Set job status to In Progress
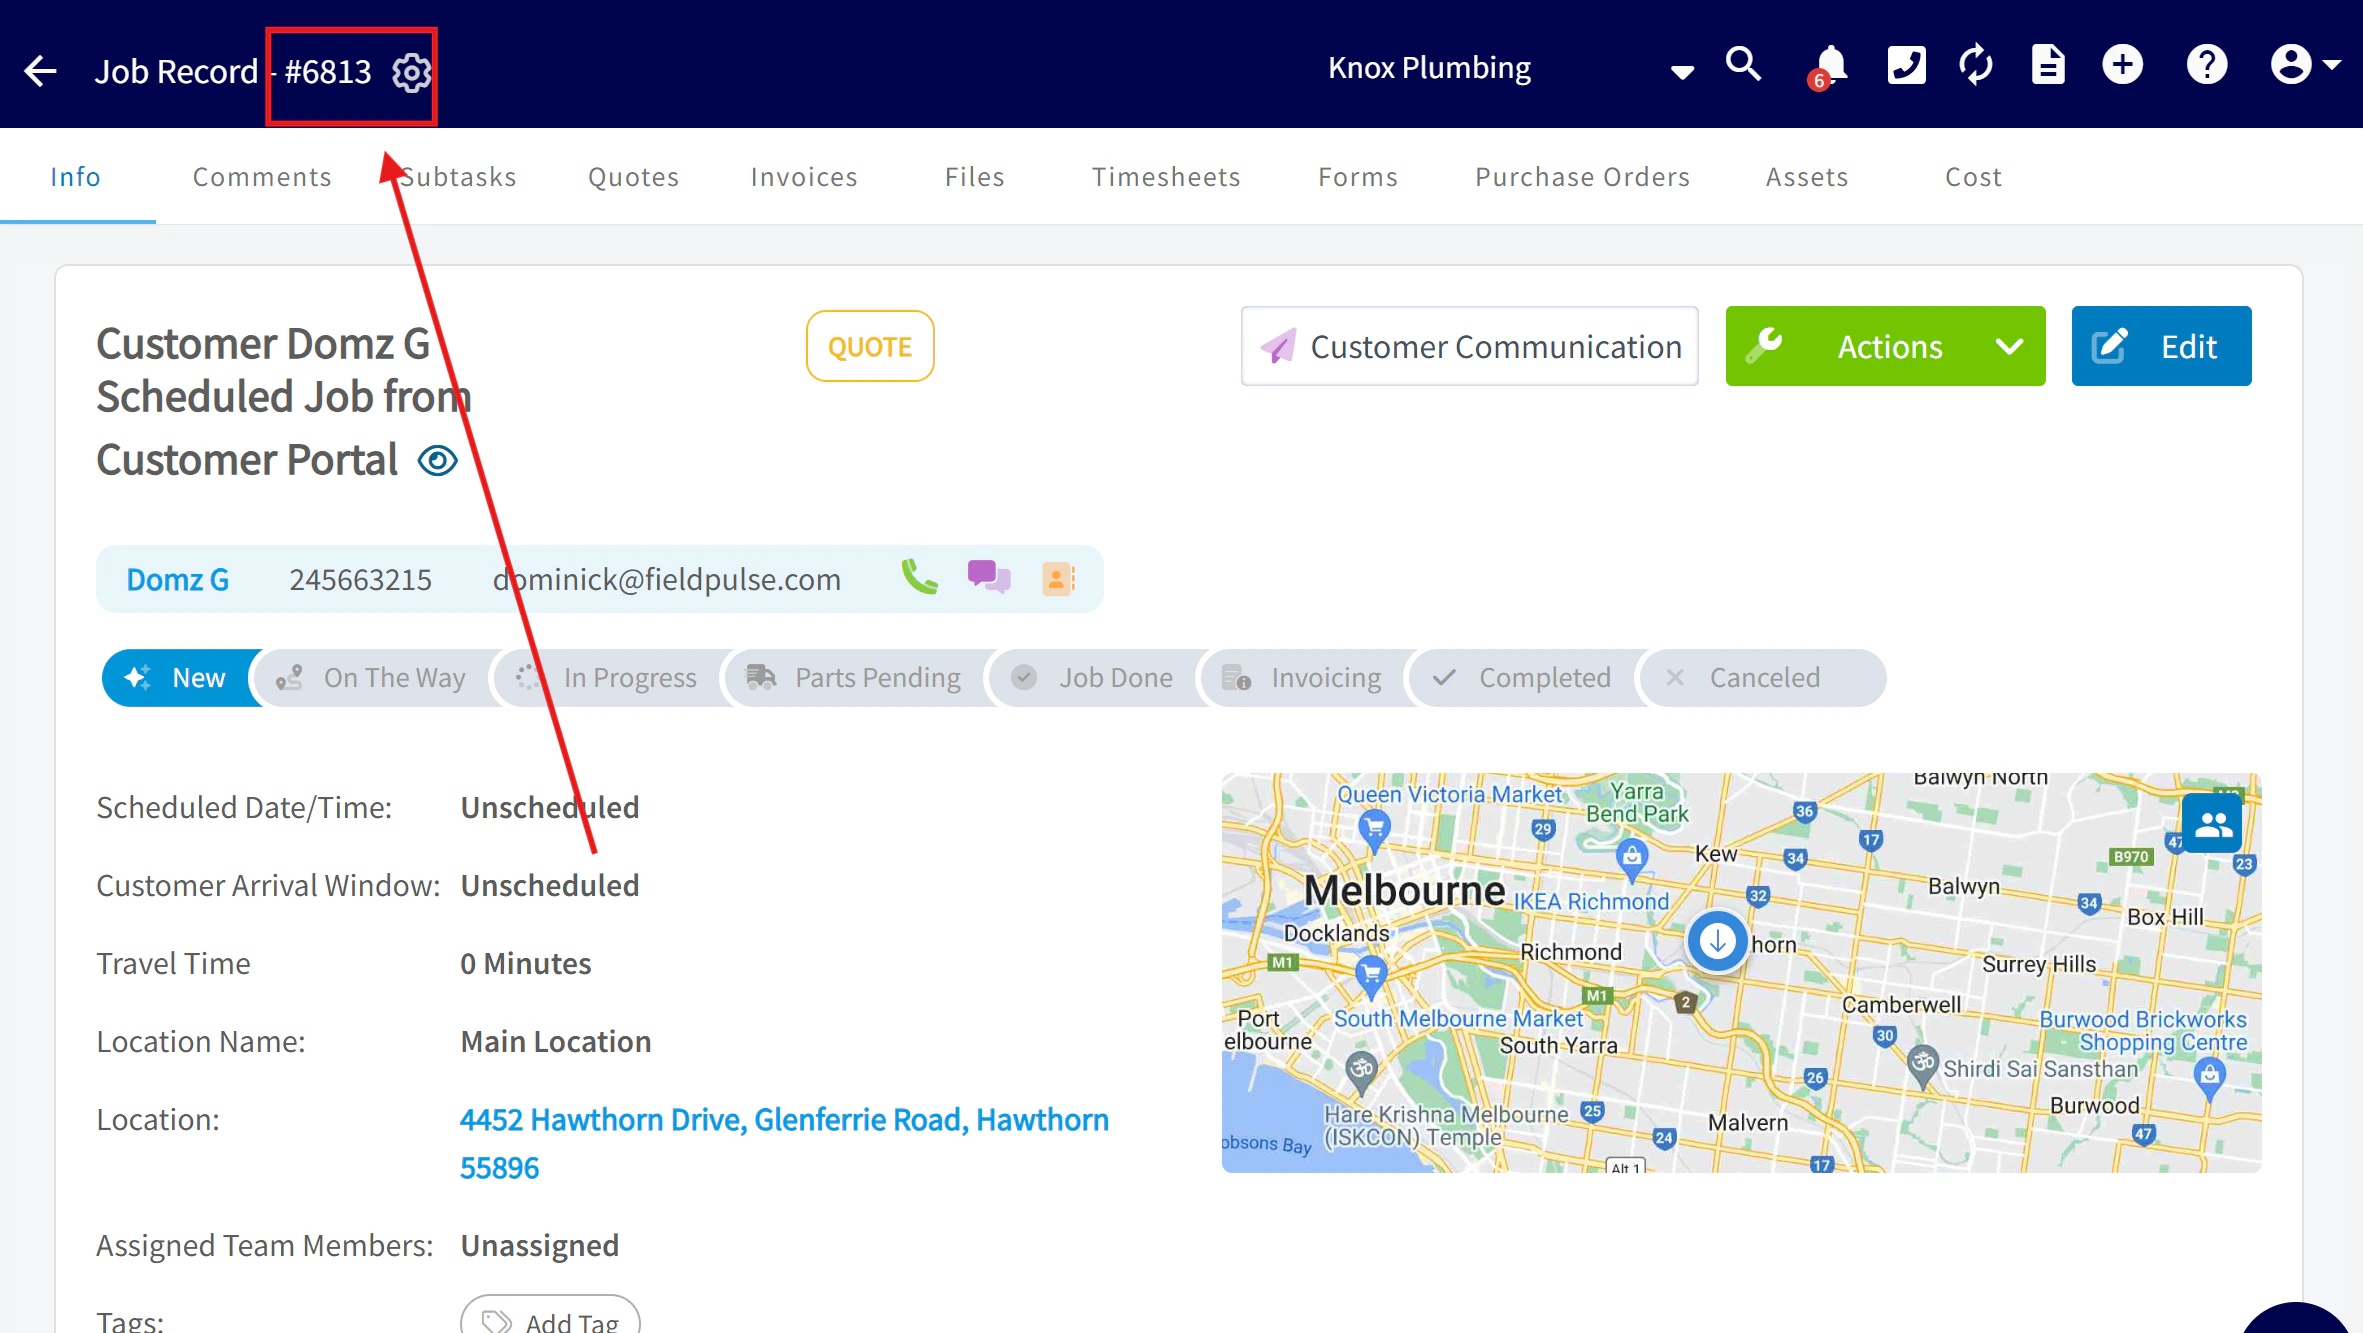Screen dimensions: 2363x1333 coord(610,678)
